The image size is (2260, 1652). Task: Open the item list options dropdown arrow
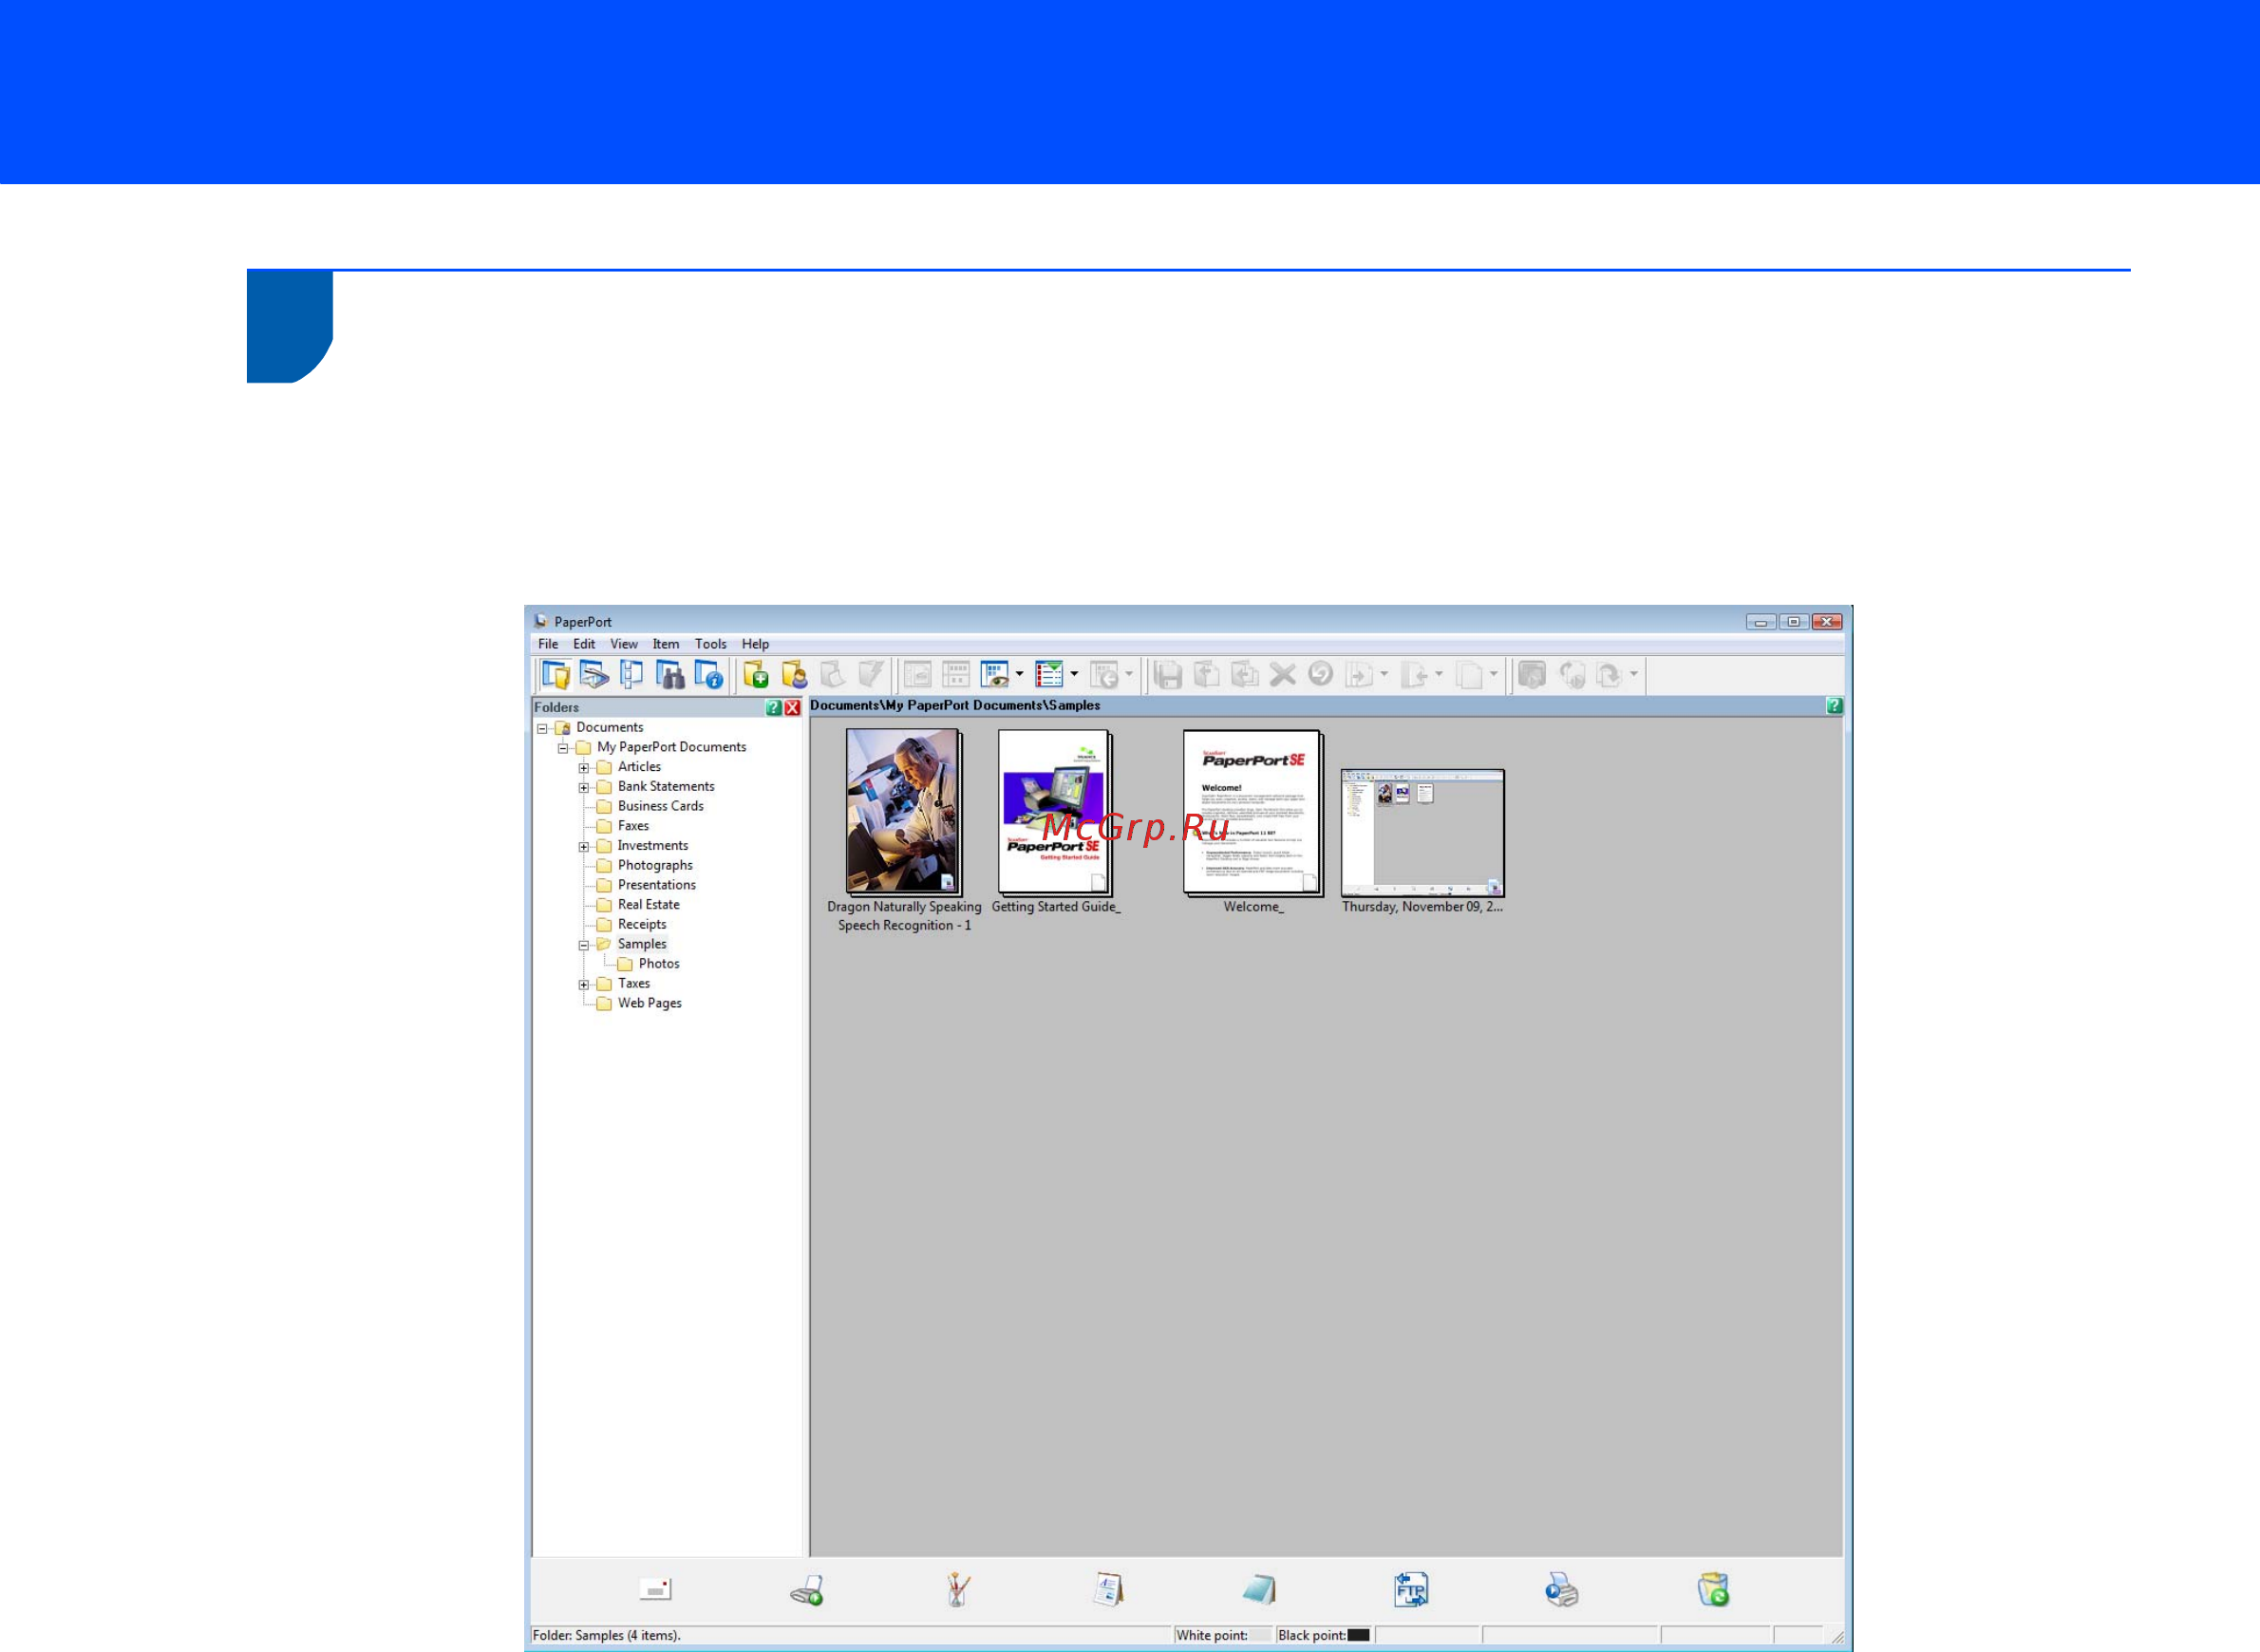(x=1074, y=674)
